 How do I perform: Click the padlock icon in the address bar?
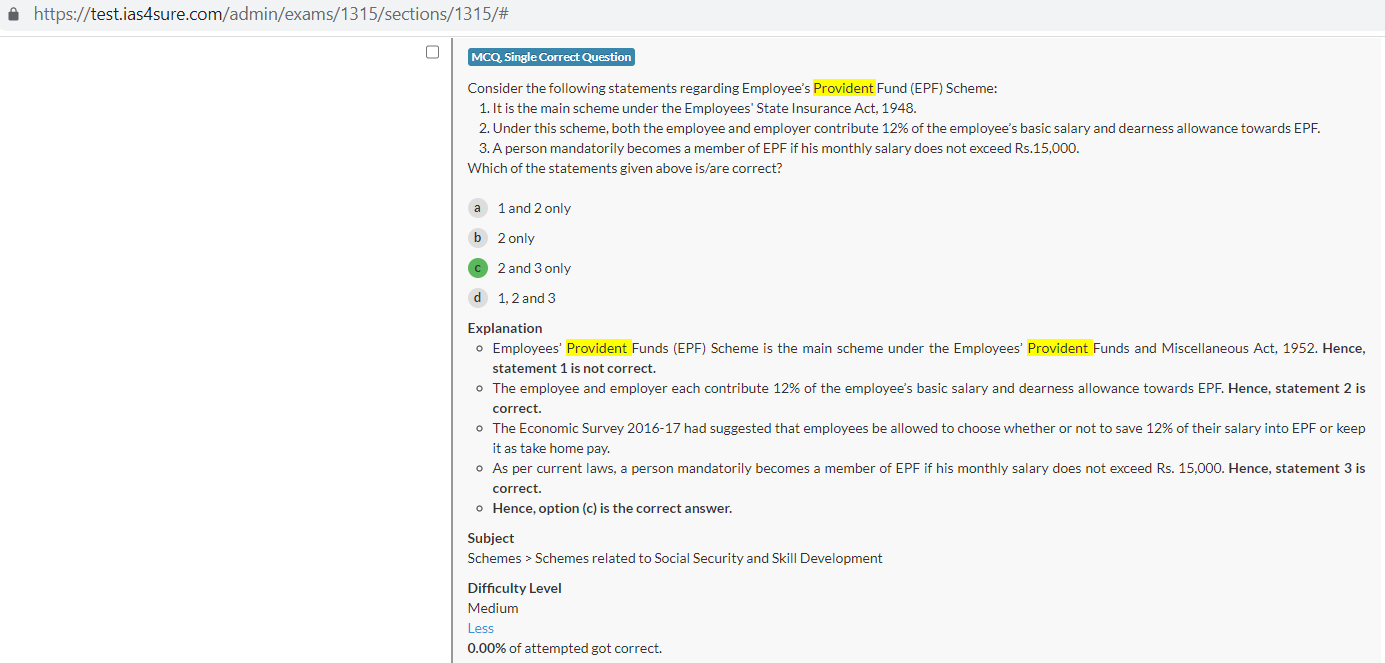pos(14,15)
